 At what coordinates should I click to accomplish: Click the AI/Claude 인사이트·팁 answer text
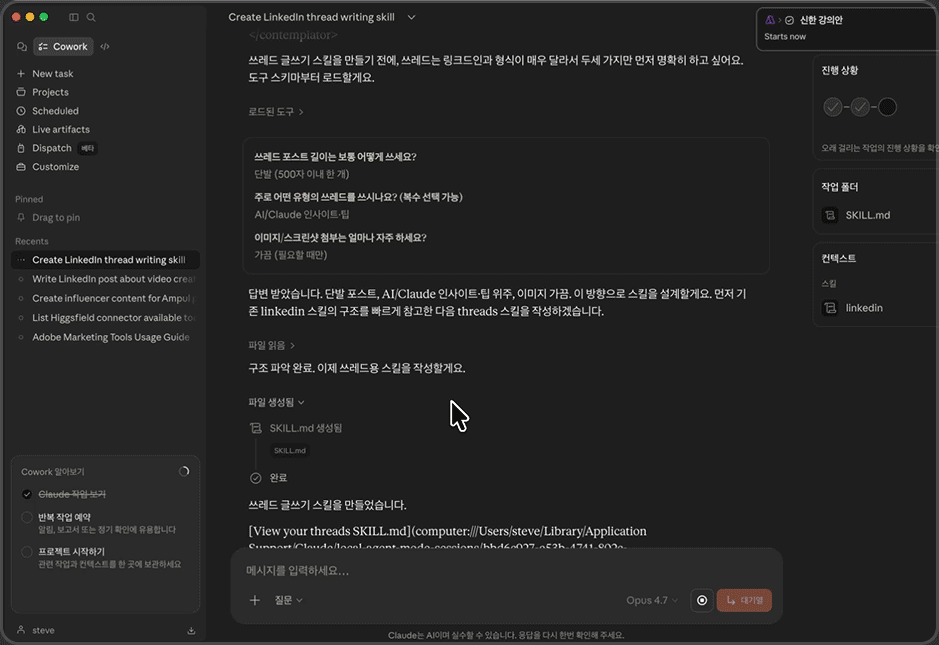302,214
